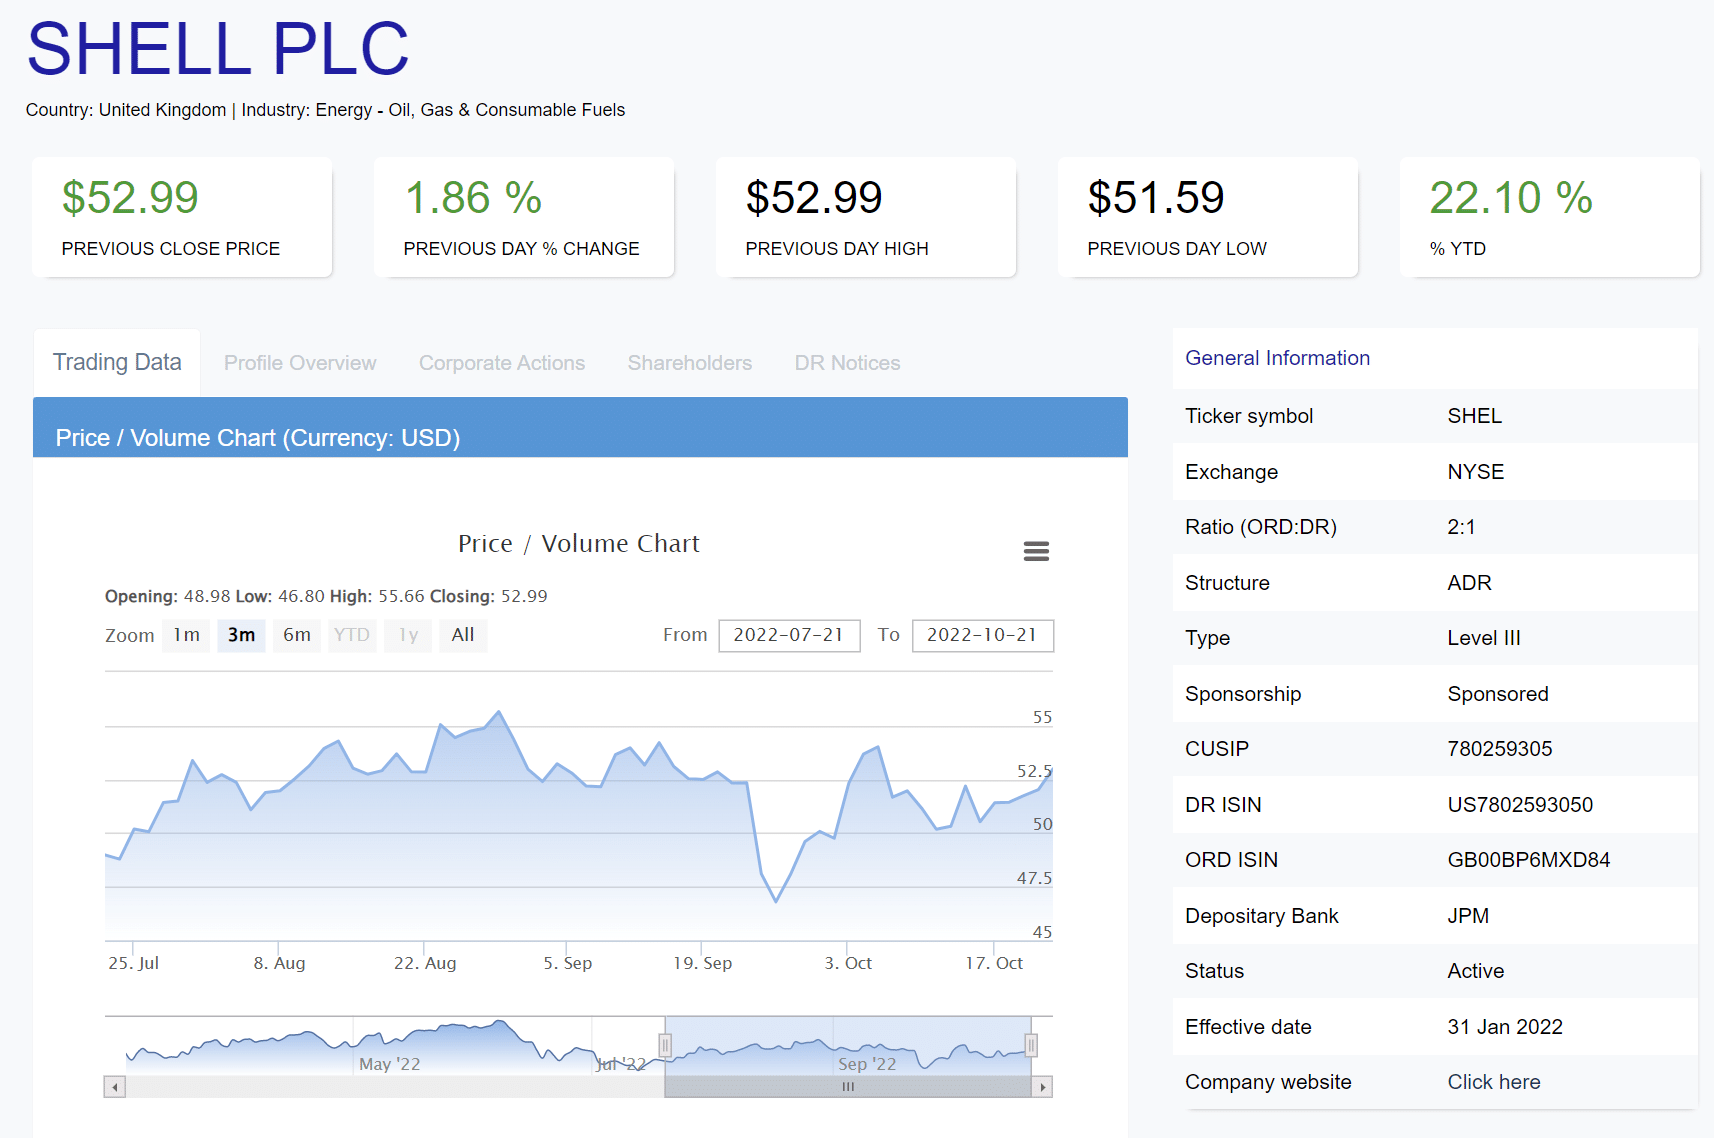
Task: Open the company website via Click here link
Action: 1493,1082
